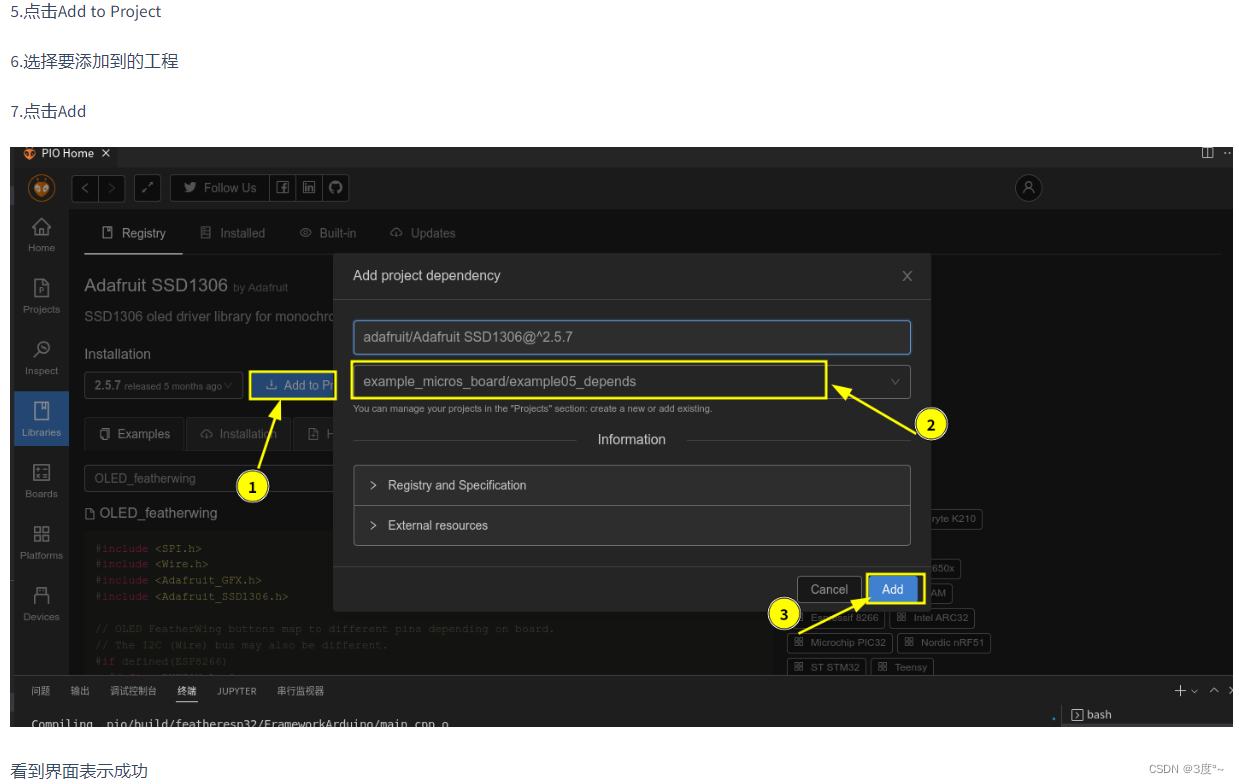The image size is (1239, 784).
Task: Switch to the Installed tab
Action: [233, 233]
